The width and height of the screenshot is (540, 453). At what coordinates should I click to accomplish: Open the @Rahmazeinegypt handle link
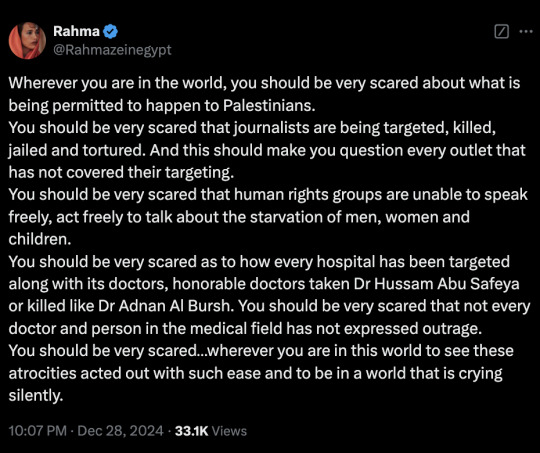pos(112,50)
